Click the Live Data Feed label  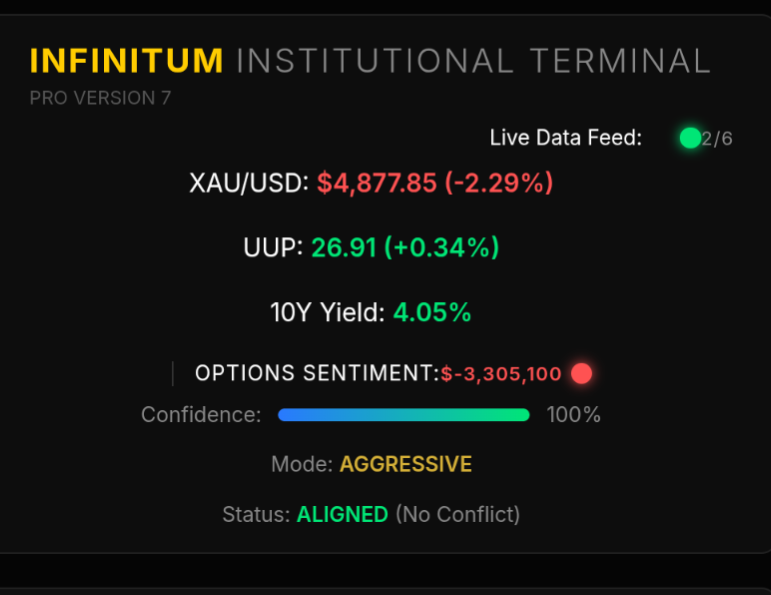click(x=565, y=138)
